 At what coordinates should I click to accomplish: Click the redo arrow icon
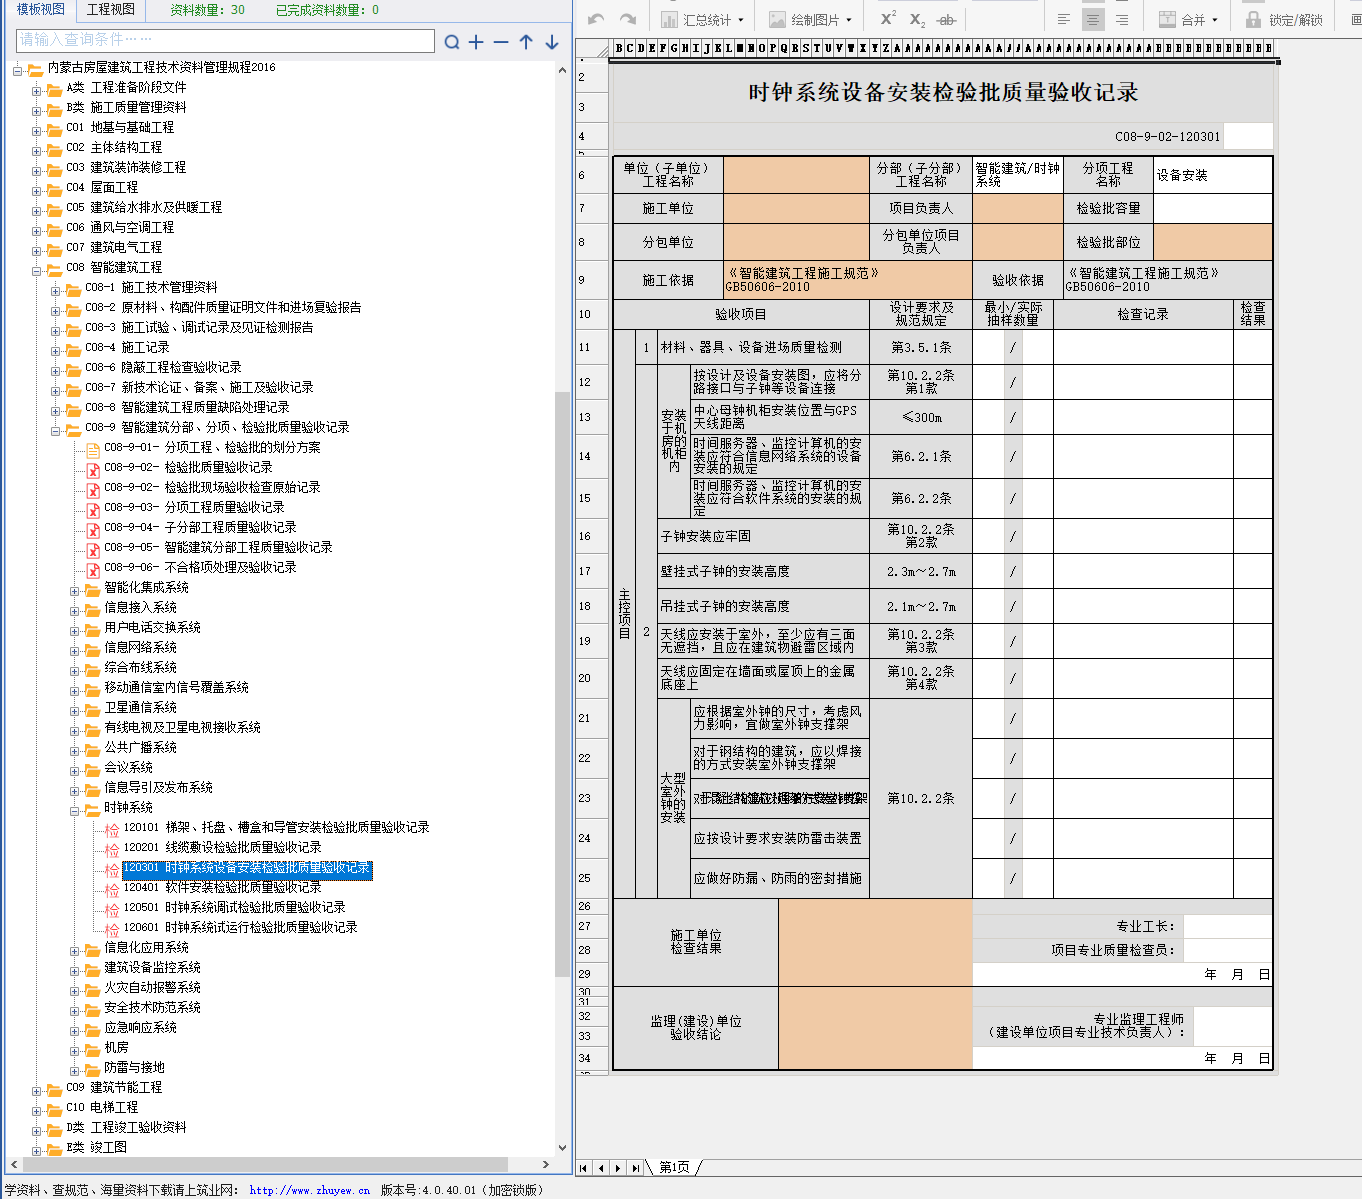click(x=628, y=19)
